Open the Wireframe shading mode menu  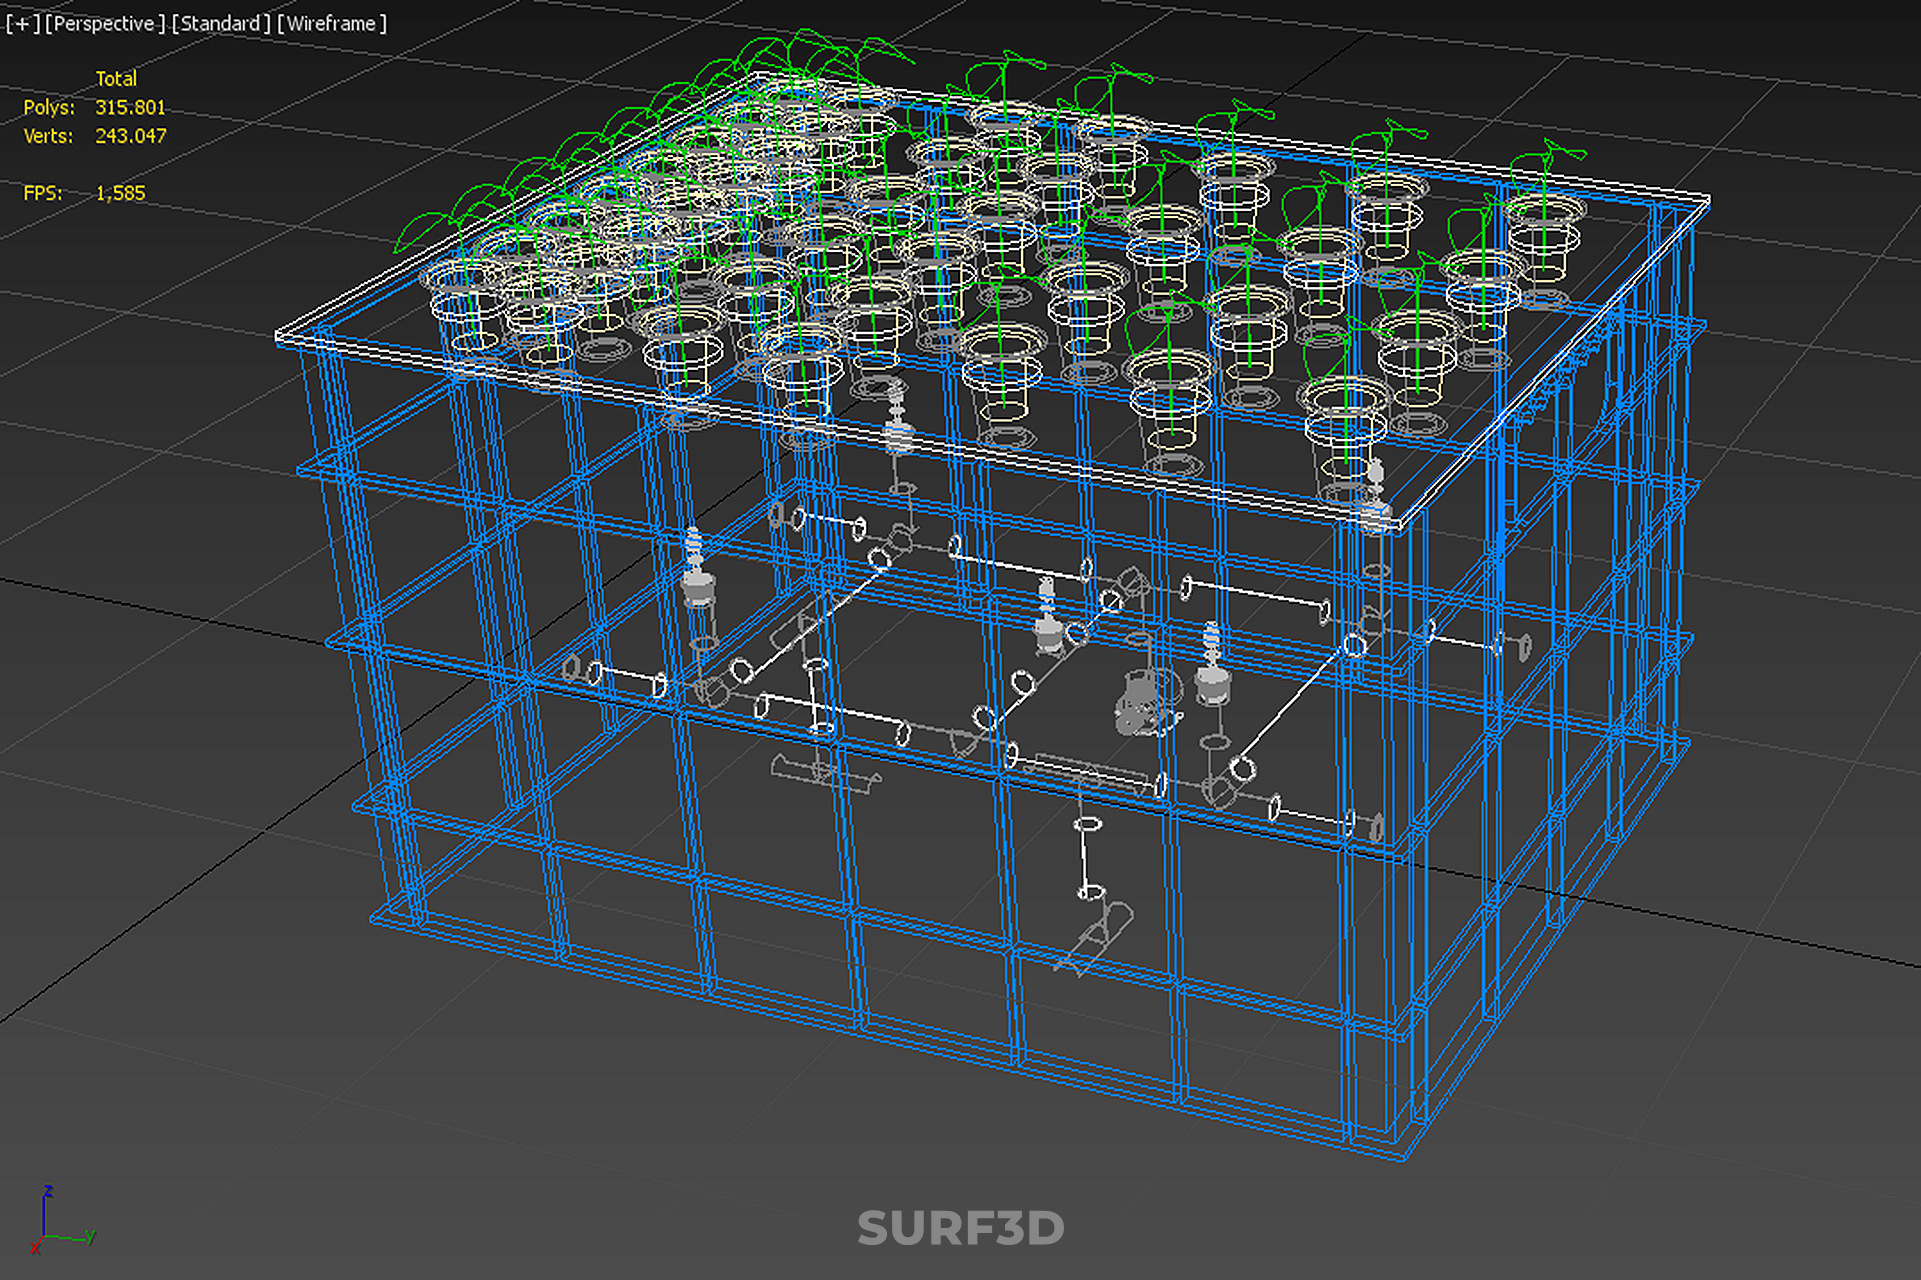tap(331, 23)
